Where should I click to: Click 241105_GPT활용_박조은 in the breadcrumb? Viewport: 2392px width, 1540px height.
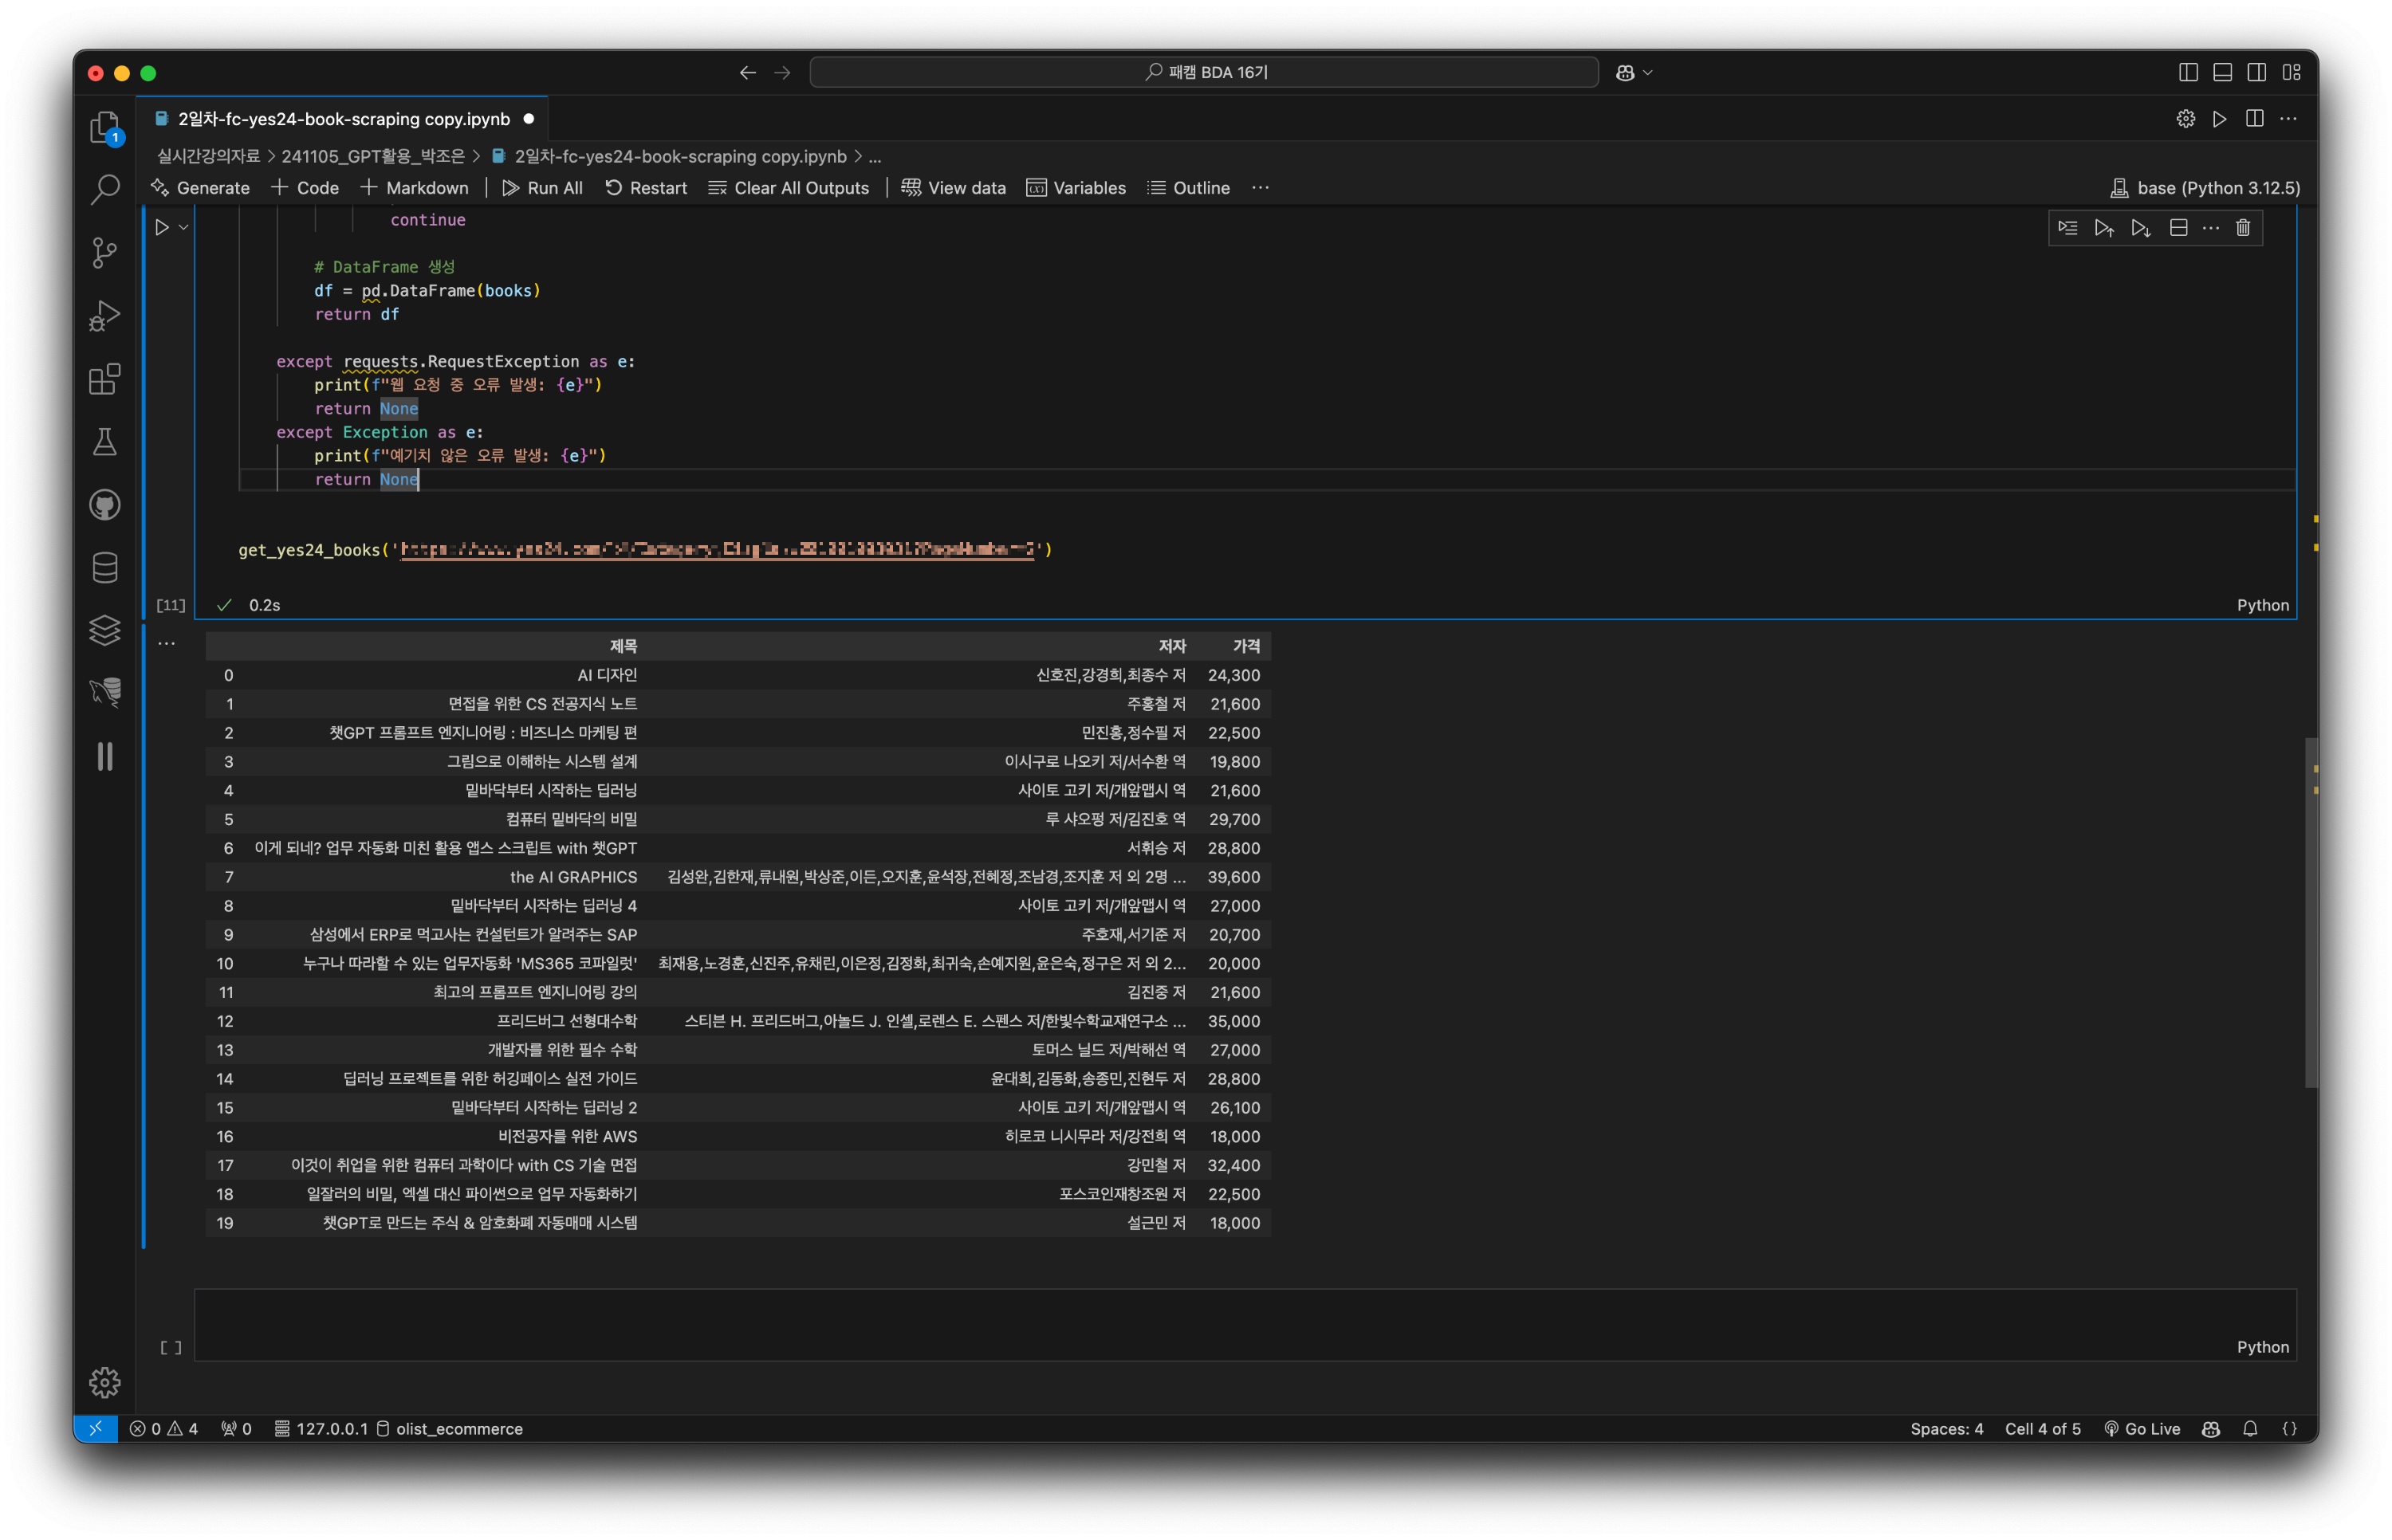pos(373,156)
